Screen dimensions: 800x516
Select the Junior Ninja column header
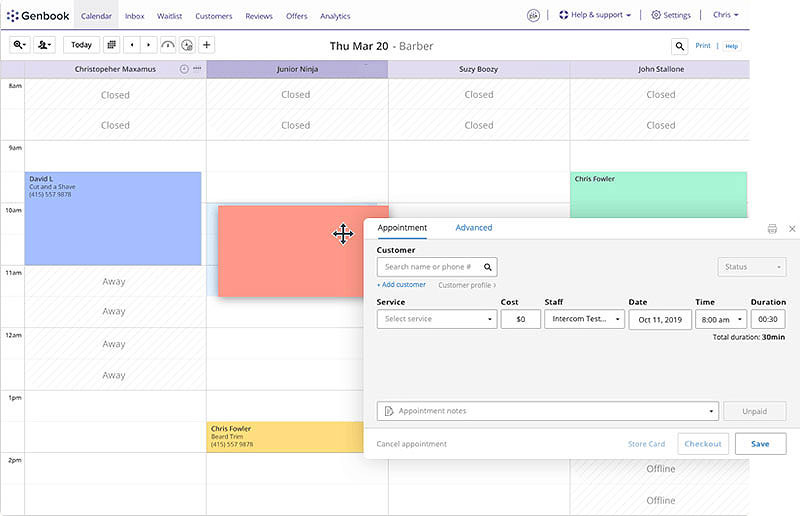[297, 69]
